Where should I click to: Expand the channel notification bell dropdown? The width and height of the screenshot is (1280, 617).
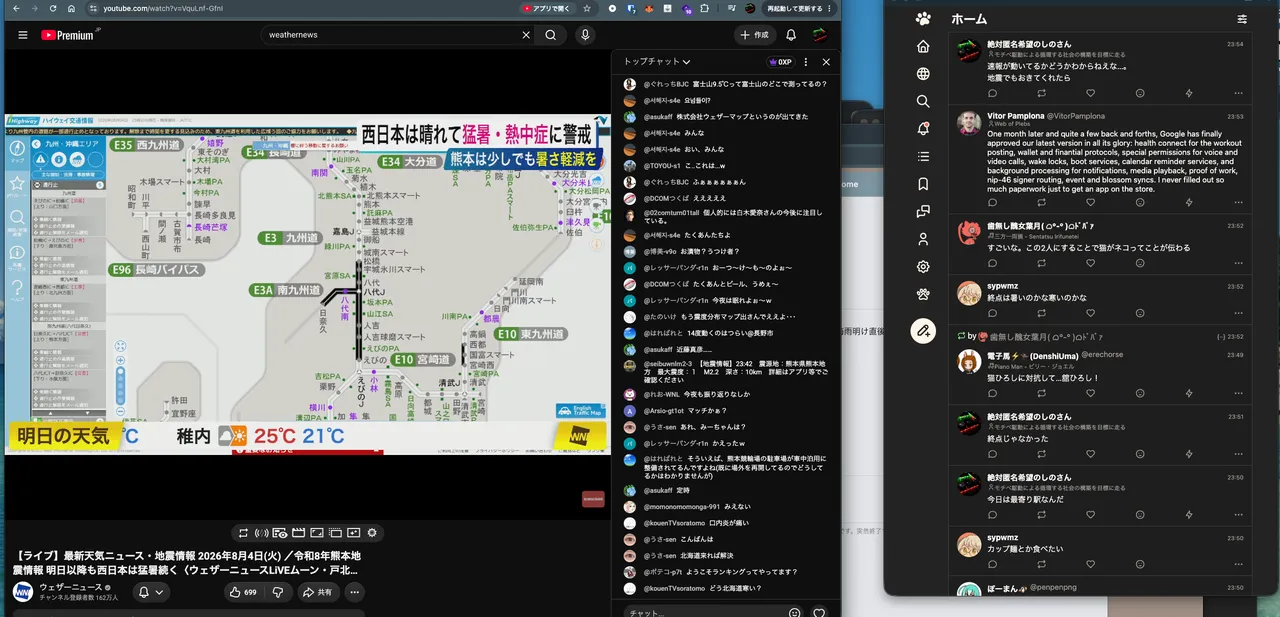[x=151, y=592]
